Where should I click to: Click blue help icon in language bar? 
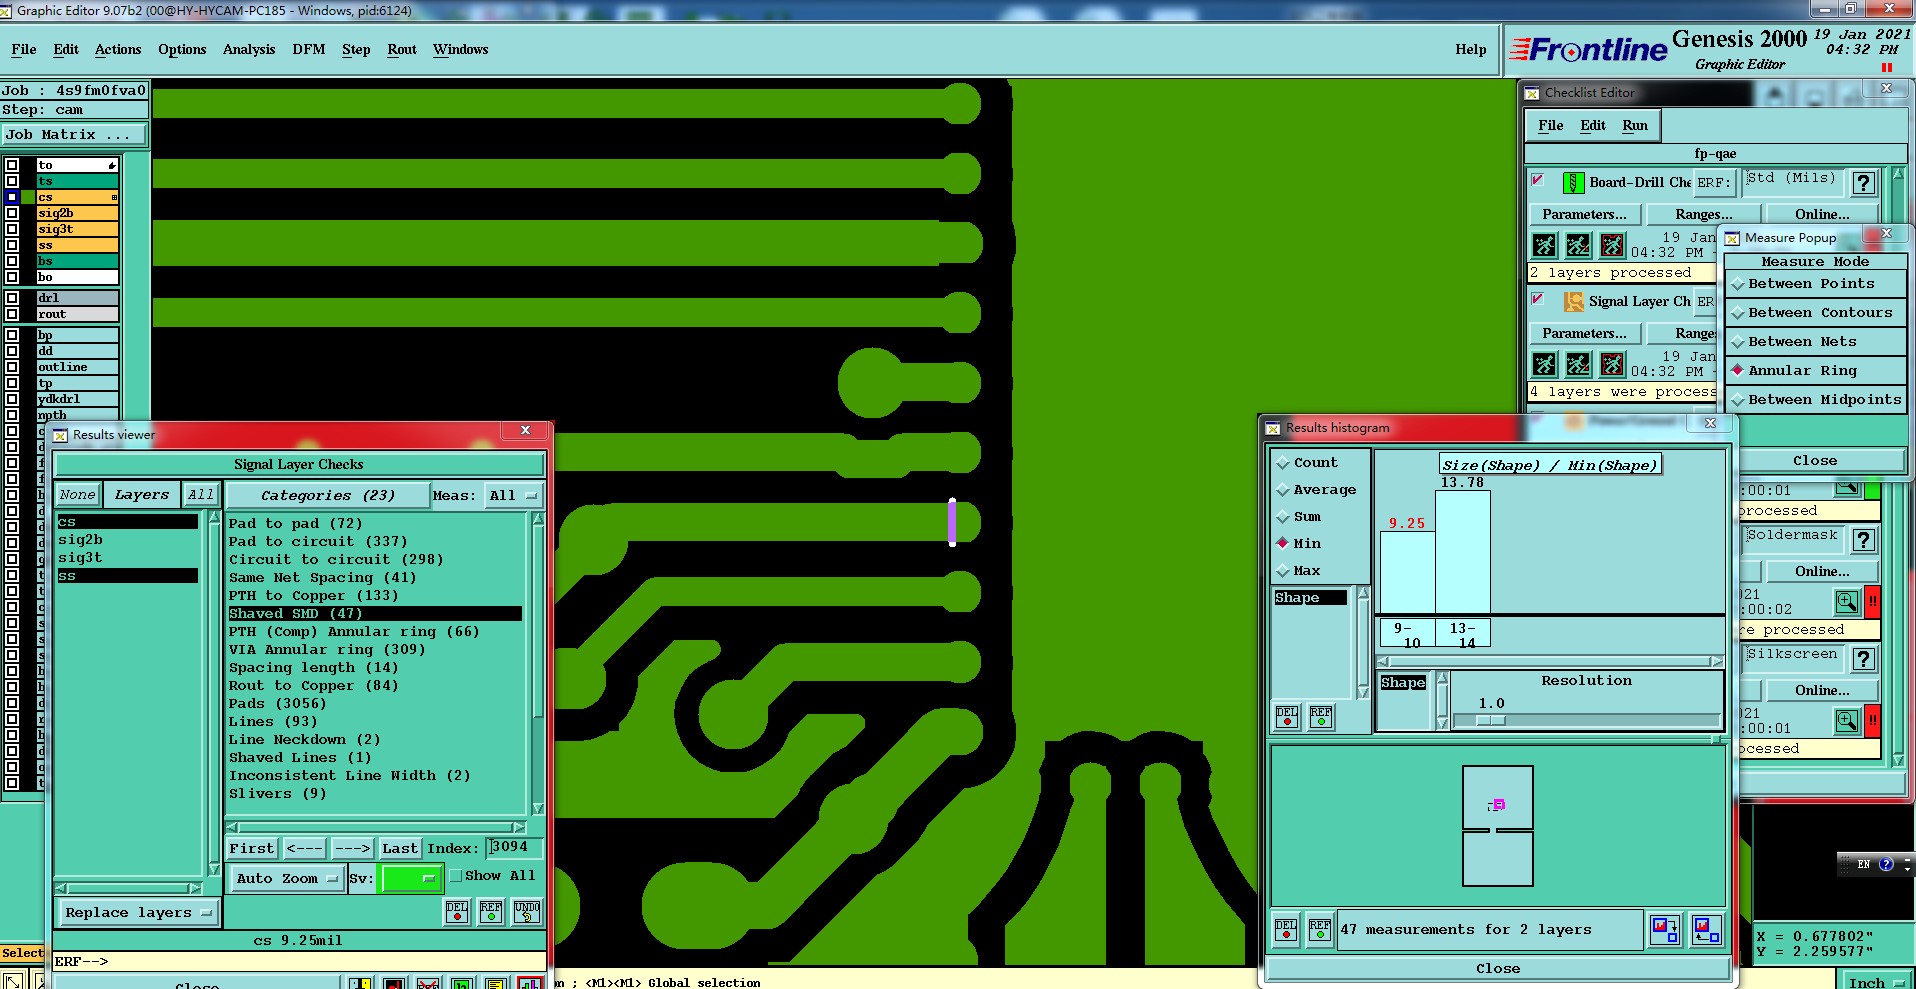point(1886,864)
